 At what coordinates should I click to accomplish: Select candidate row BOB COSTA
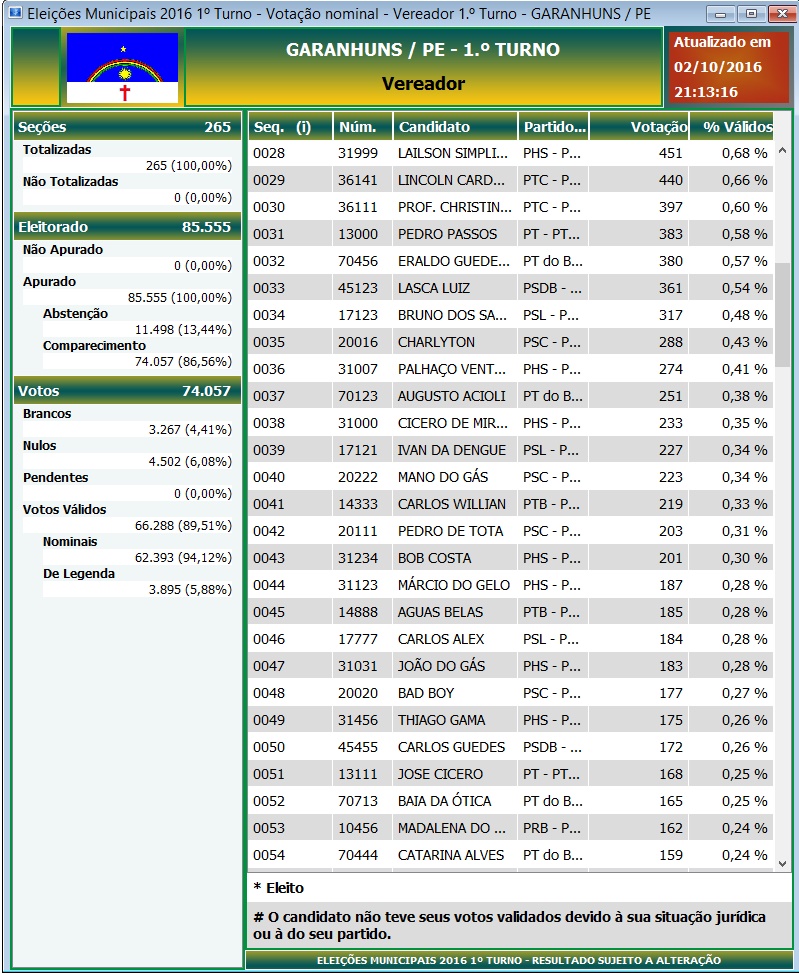pos(510,558)
